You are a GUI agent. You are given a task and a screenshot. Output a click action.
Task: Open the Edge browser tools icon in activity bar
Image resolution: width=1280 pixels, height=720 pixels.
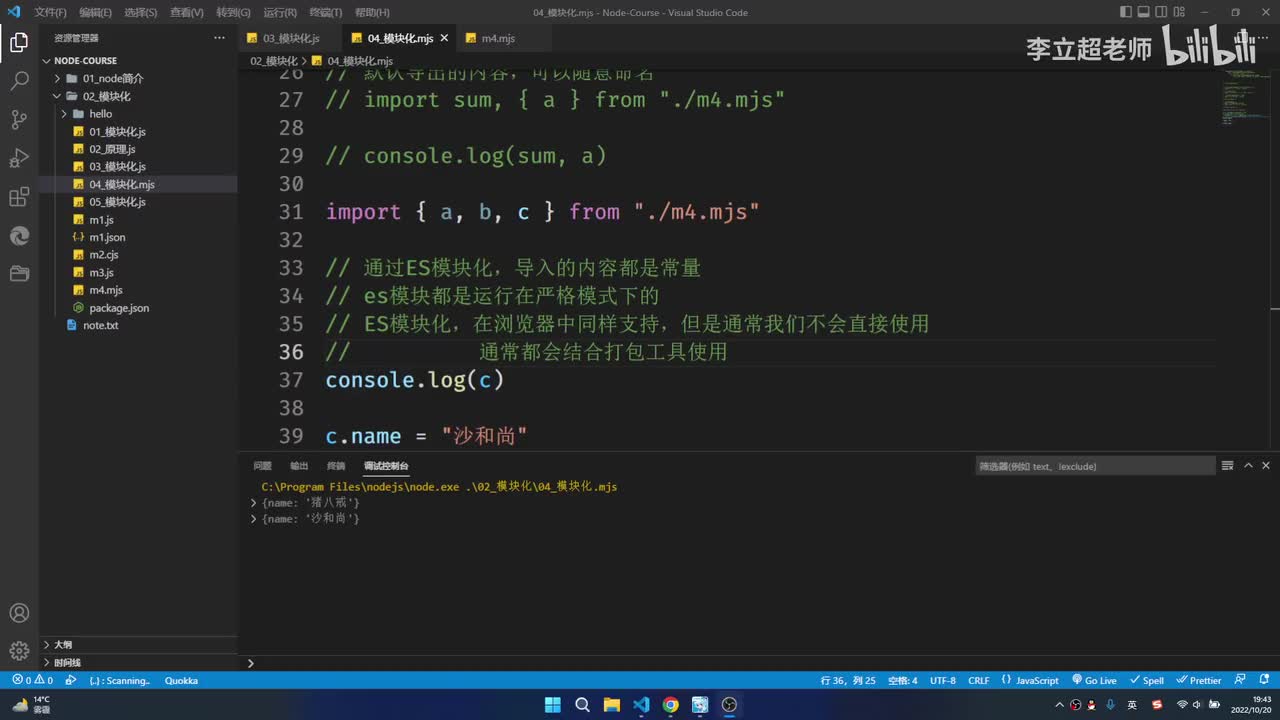click(19, 235)
